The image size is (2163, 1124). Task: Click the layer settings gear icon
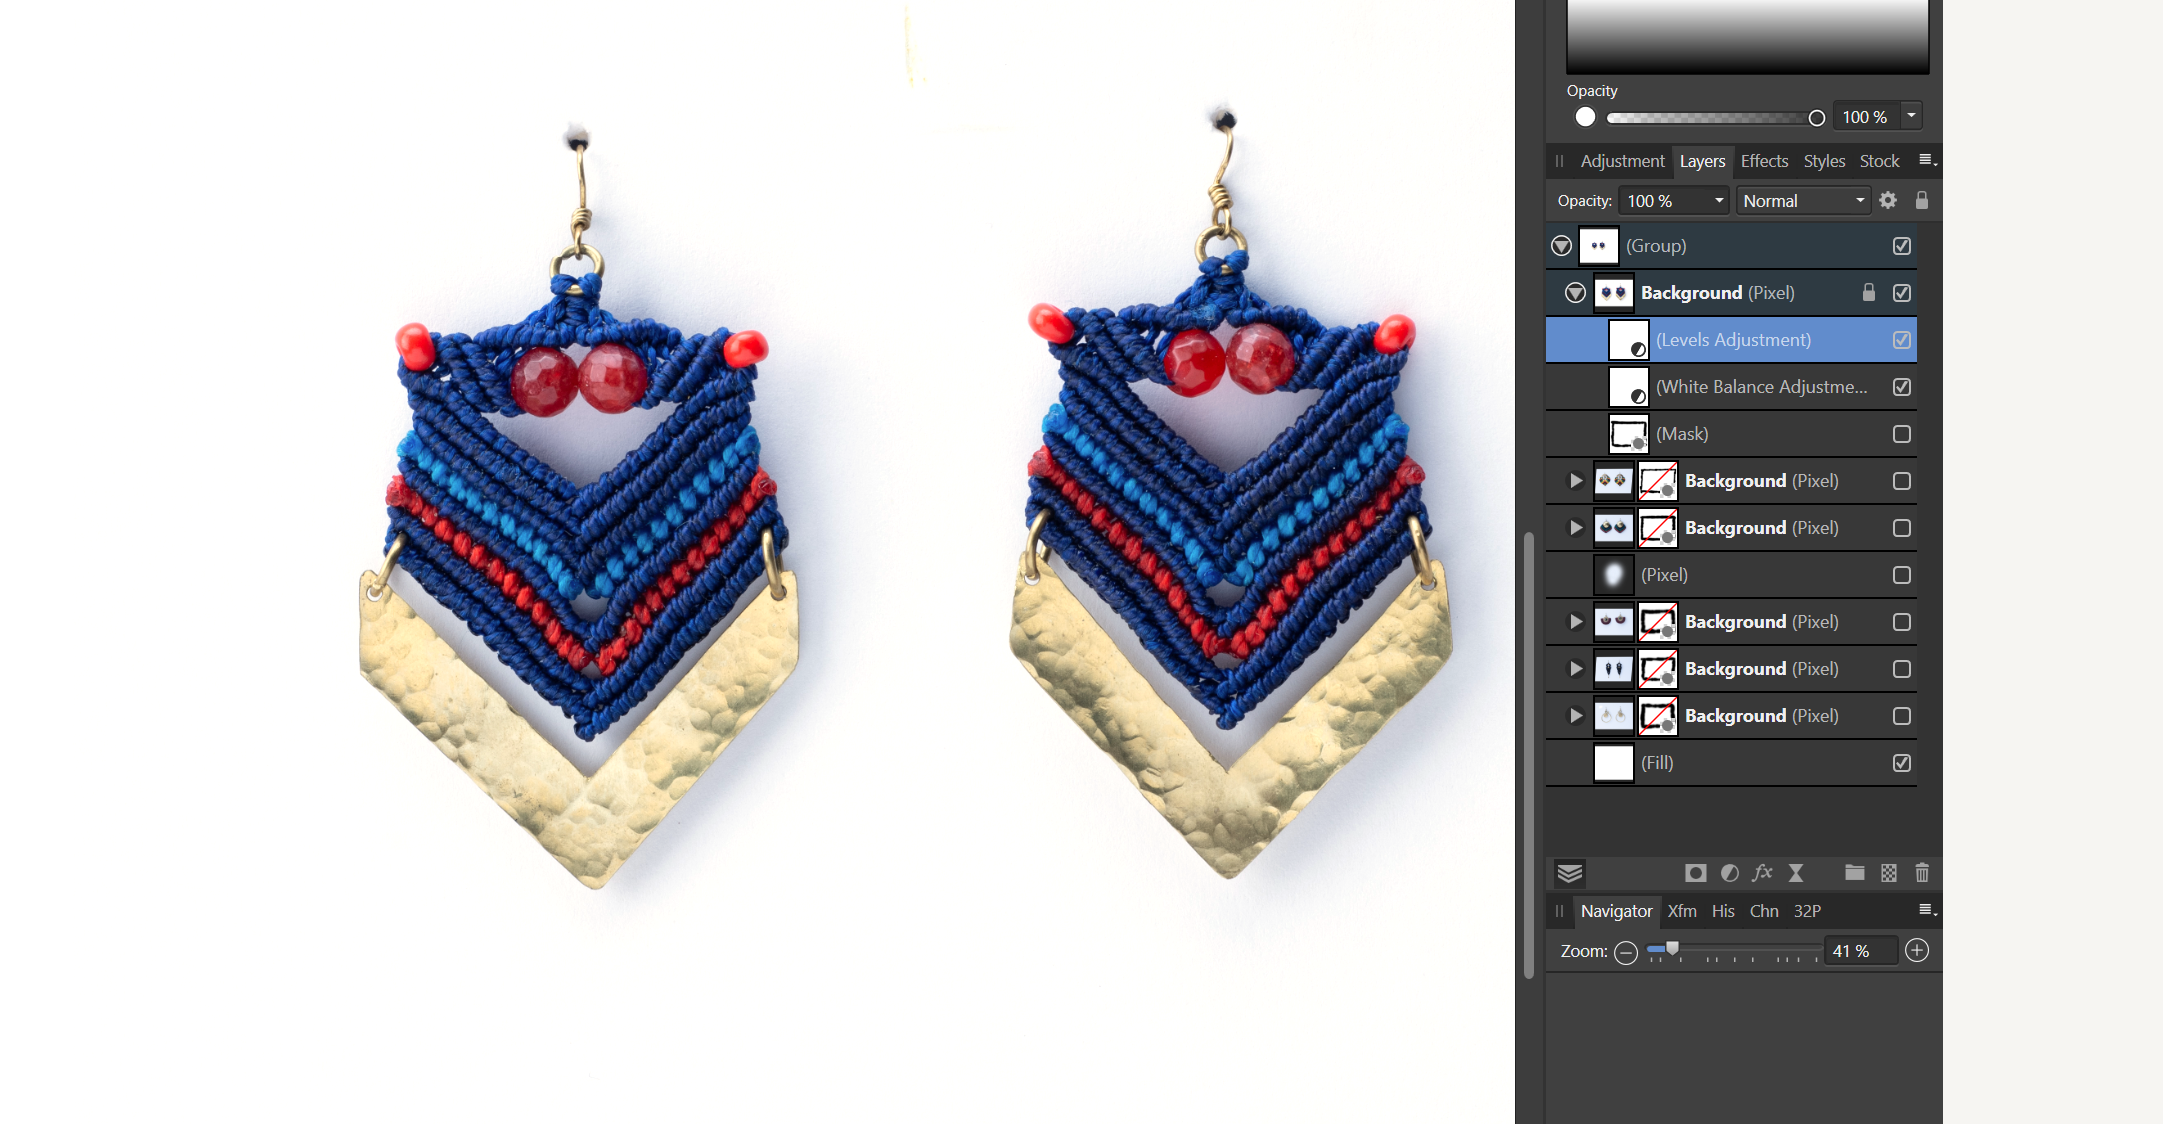tap(1887, 200)
